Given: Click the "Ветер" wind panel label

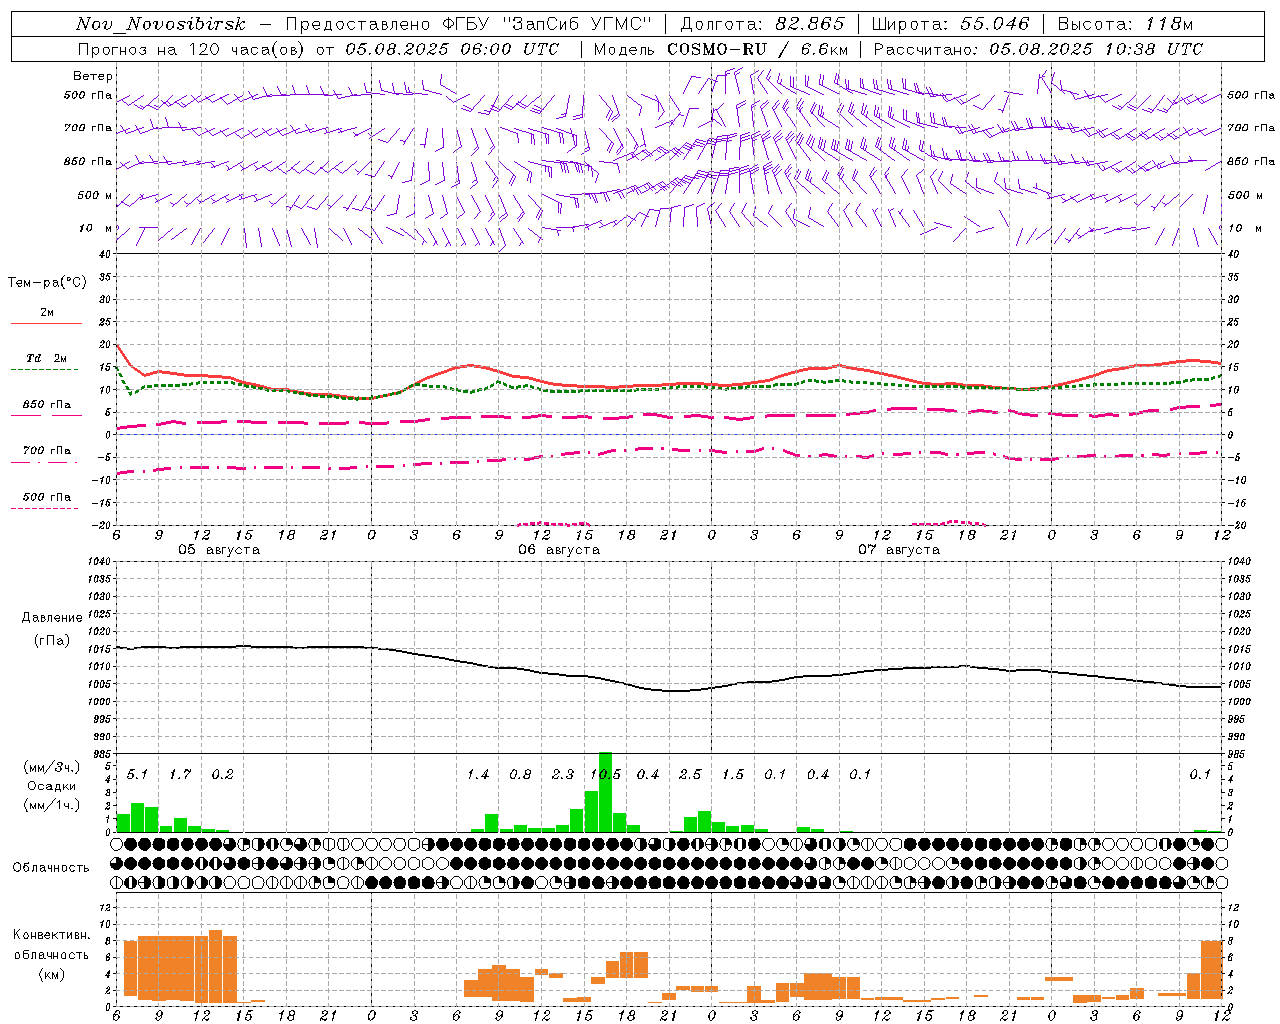Looking at the screenshot, I should tap(93, 76).
